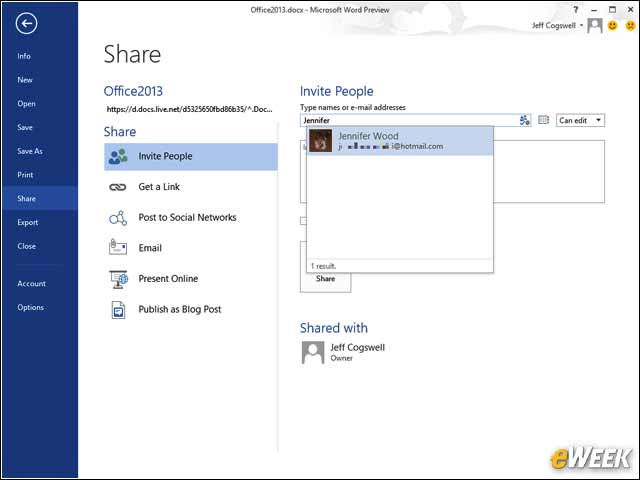Click the document URL text
This screenshot has width=640, height=480.
pos(189,109)
